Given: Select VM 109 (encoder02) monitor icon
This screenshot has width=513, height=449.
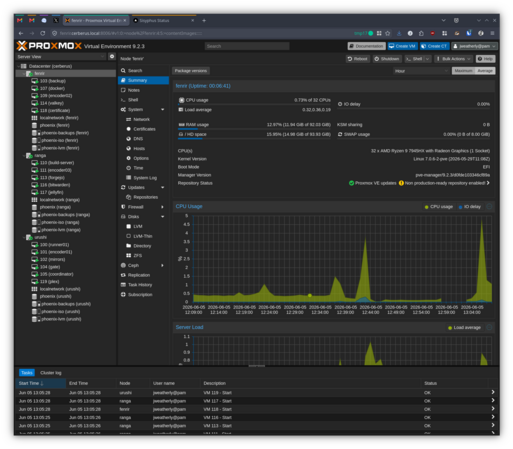Looking at the screenshot, I should coord(35,96).
